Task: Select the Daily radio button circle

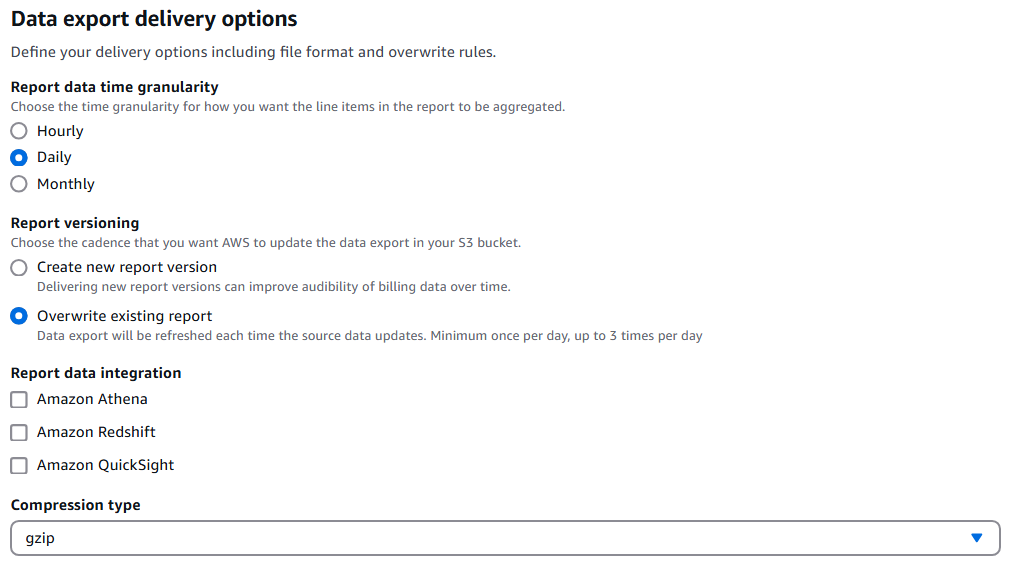Action: pyautogui.click(x=19, y=157)
